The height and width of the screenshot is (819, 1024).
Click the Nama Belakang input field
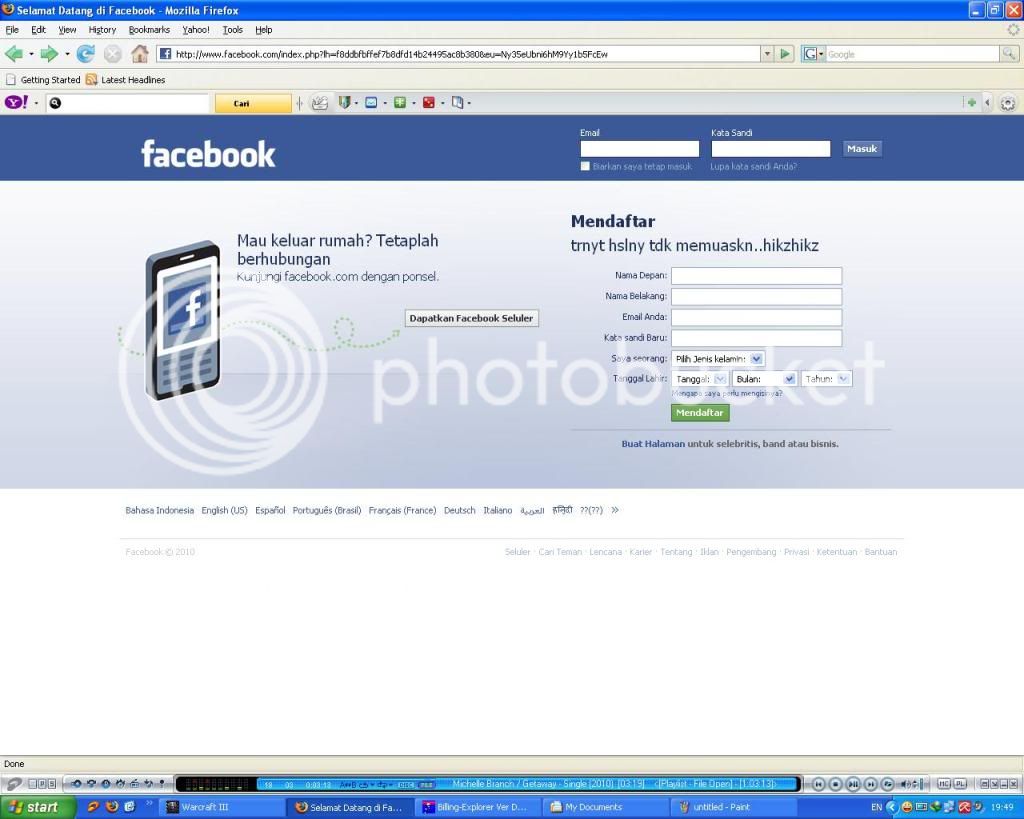[756, 297]
